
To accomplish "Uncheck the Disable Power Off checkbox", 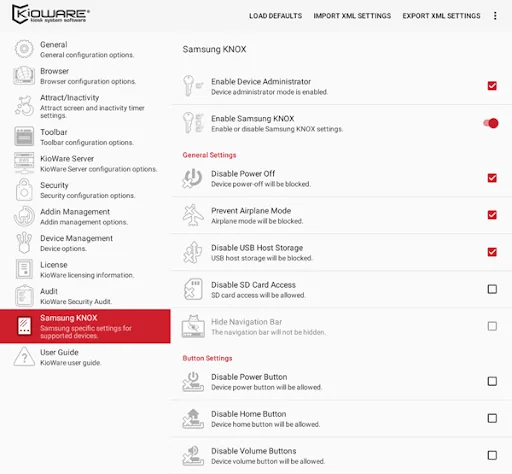I will click(x=492, y=178).
